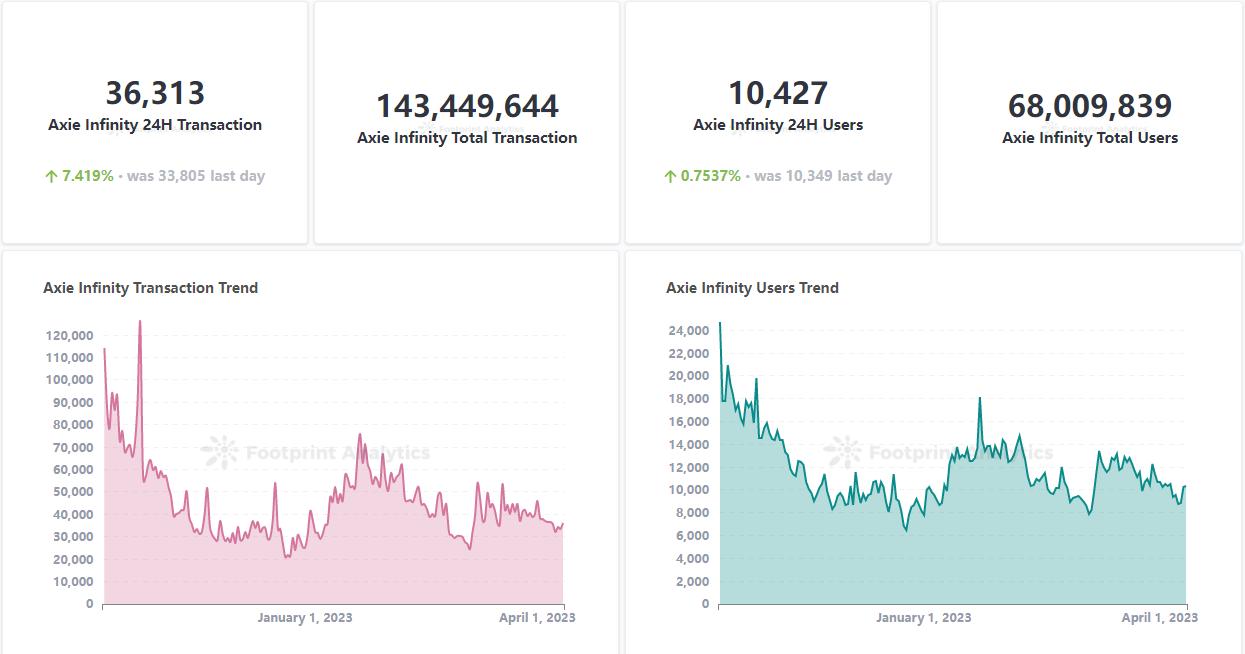Click the 24,000 y-axis label
The height and width of the screenshot is (654, 1245).
pos(687,331)
